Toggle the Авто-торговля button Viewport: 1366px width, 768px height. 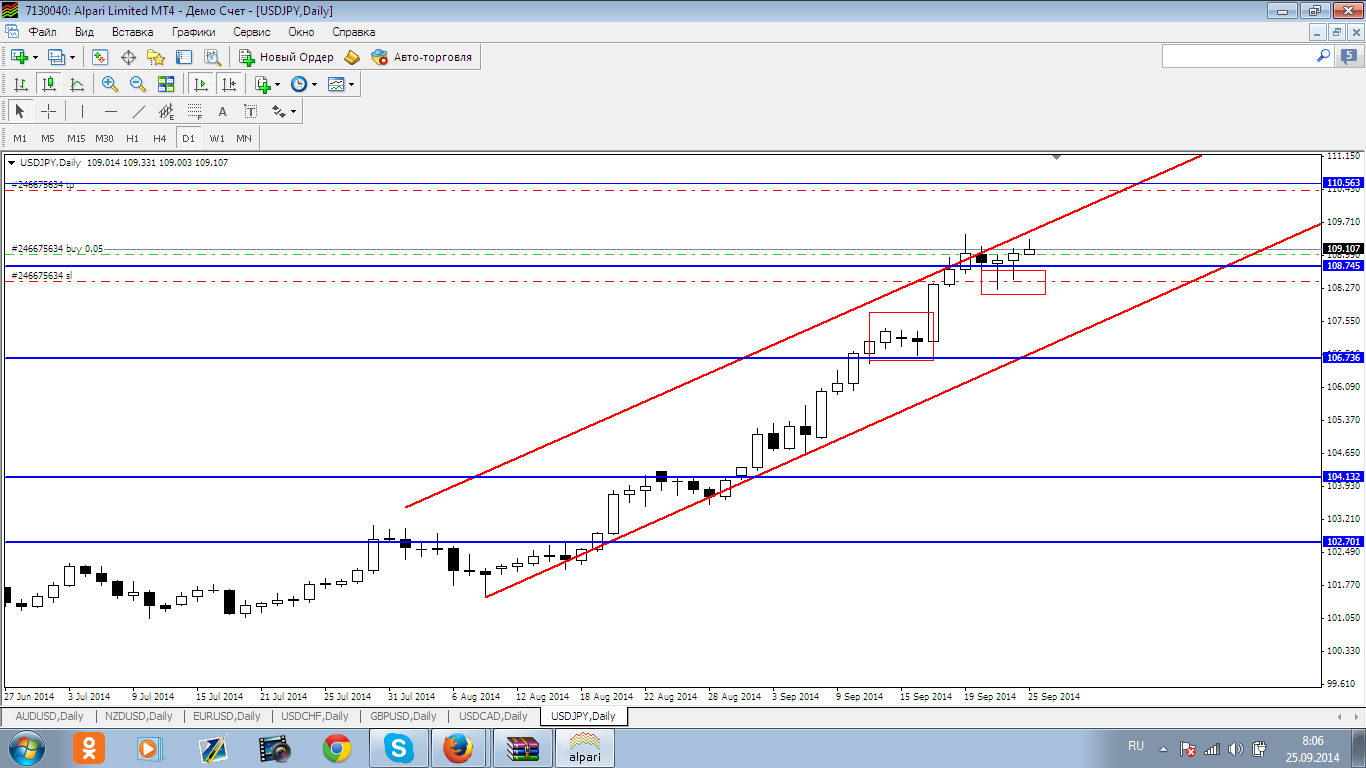pos(422,57)
